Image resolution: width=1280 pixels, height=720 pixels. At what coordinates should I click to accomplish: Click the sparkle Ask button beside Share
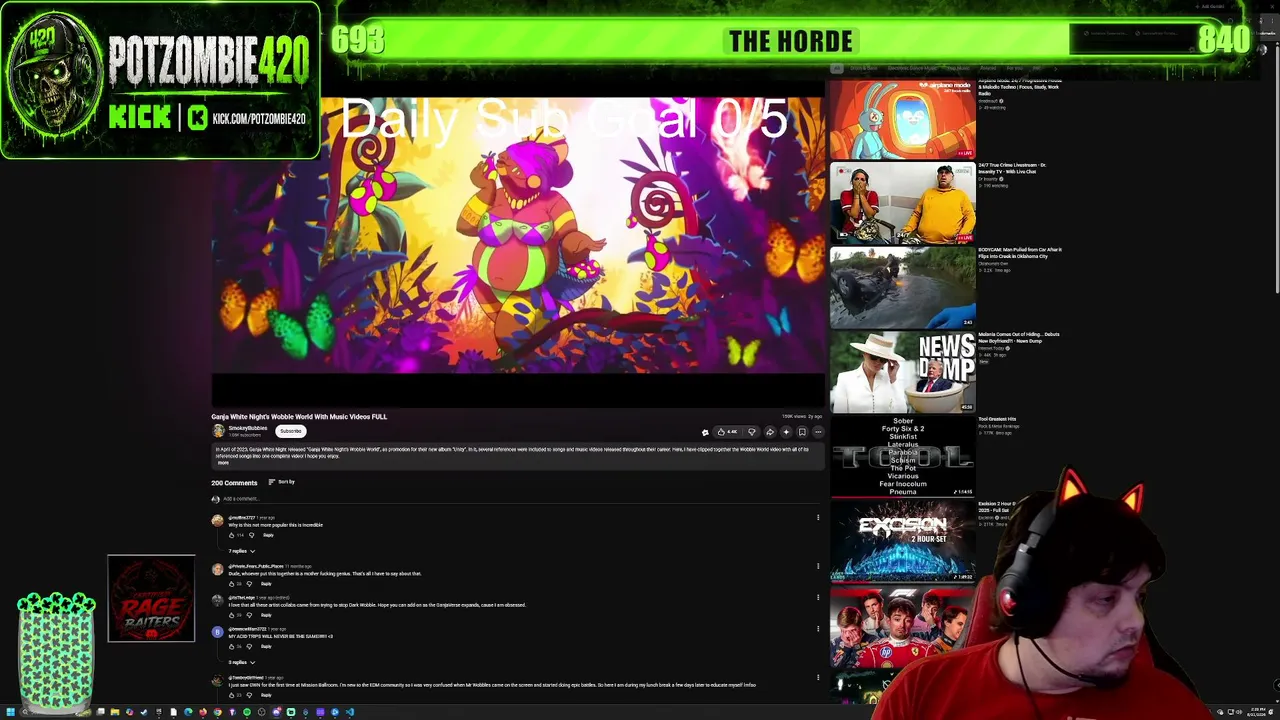point(786,432)
